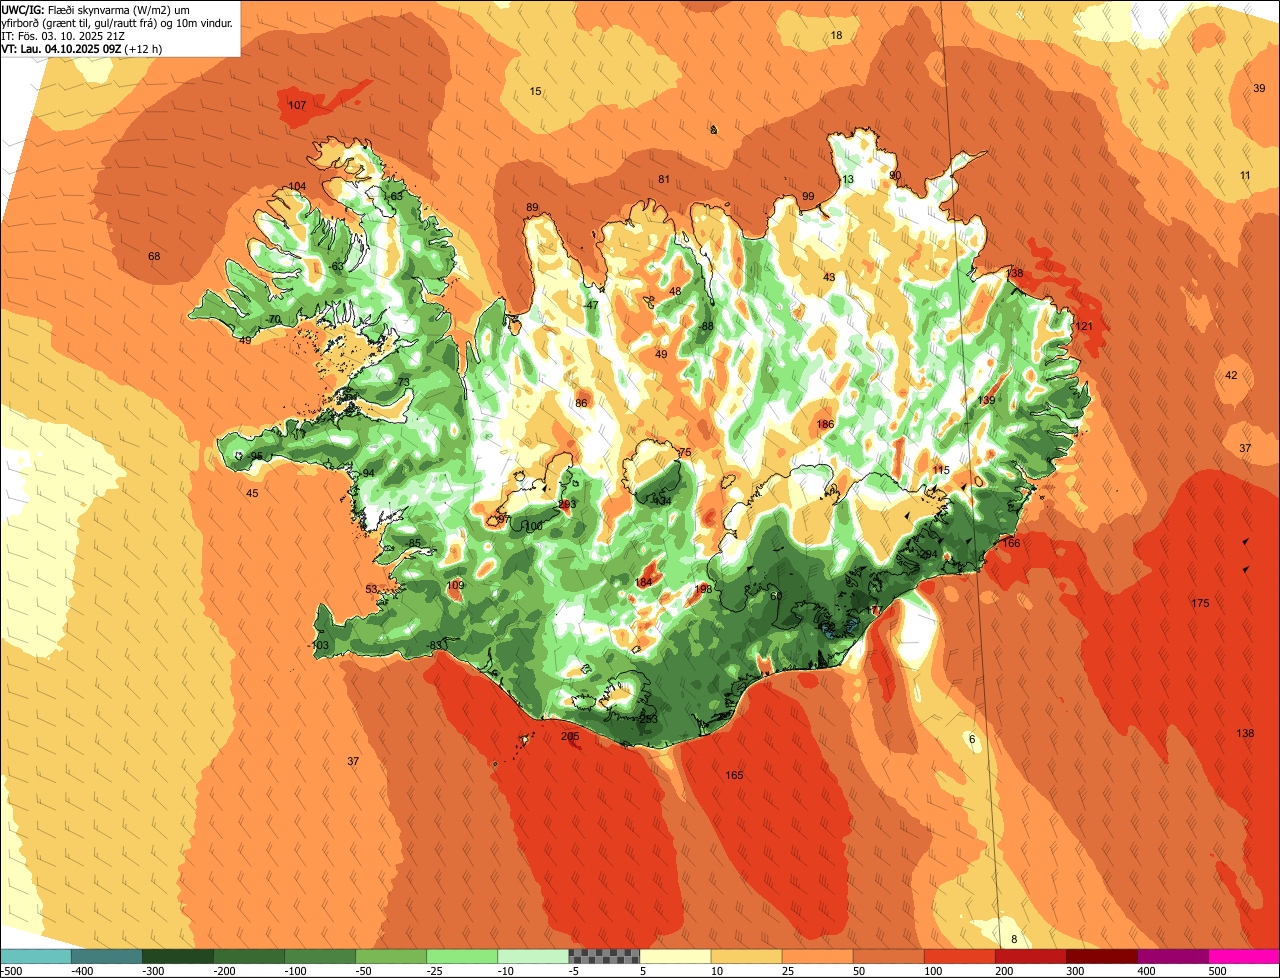
Task: Click the map value 166 off the southeast coast
Action: 1012,543
